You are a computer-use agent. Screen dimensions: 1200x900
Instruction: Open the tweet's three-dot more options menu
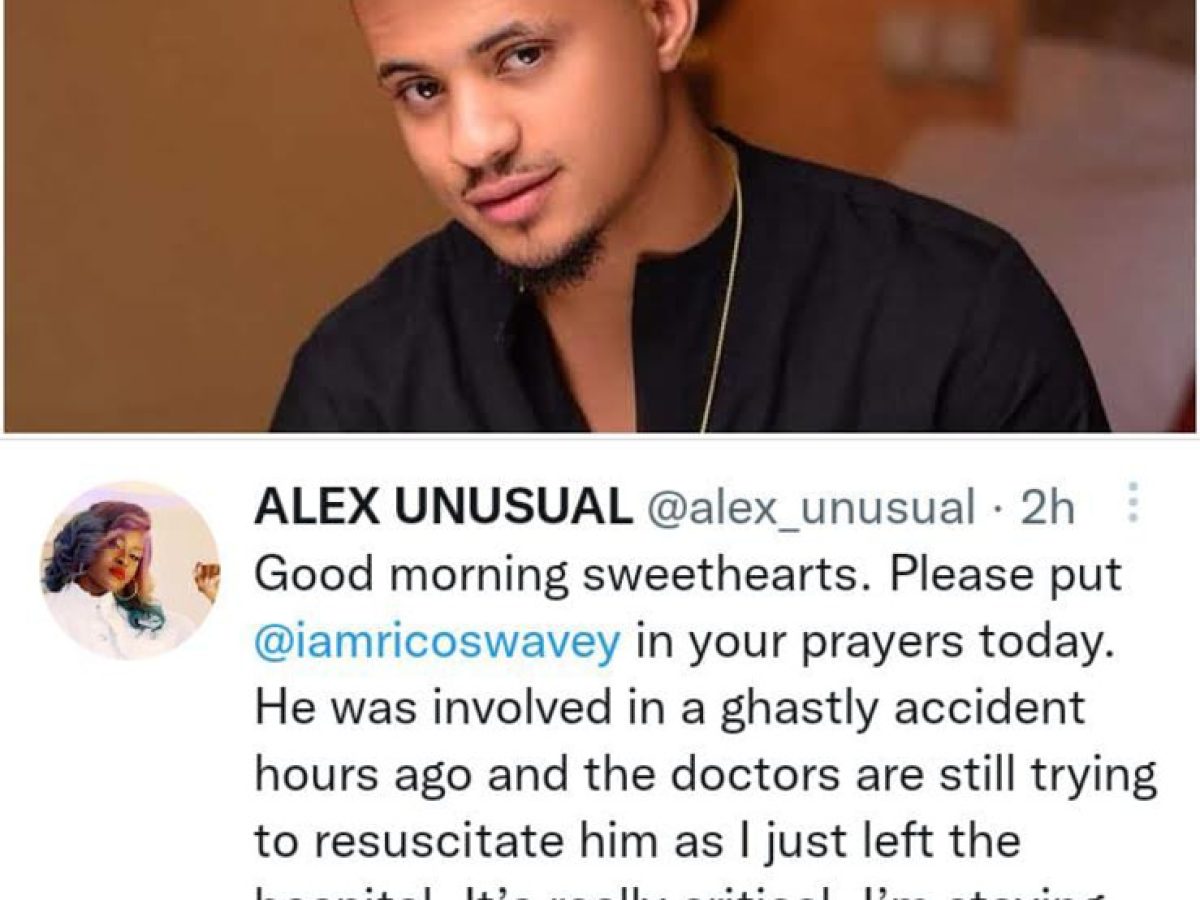coord(1132,504)
